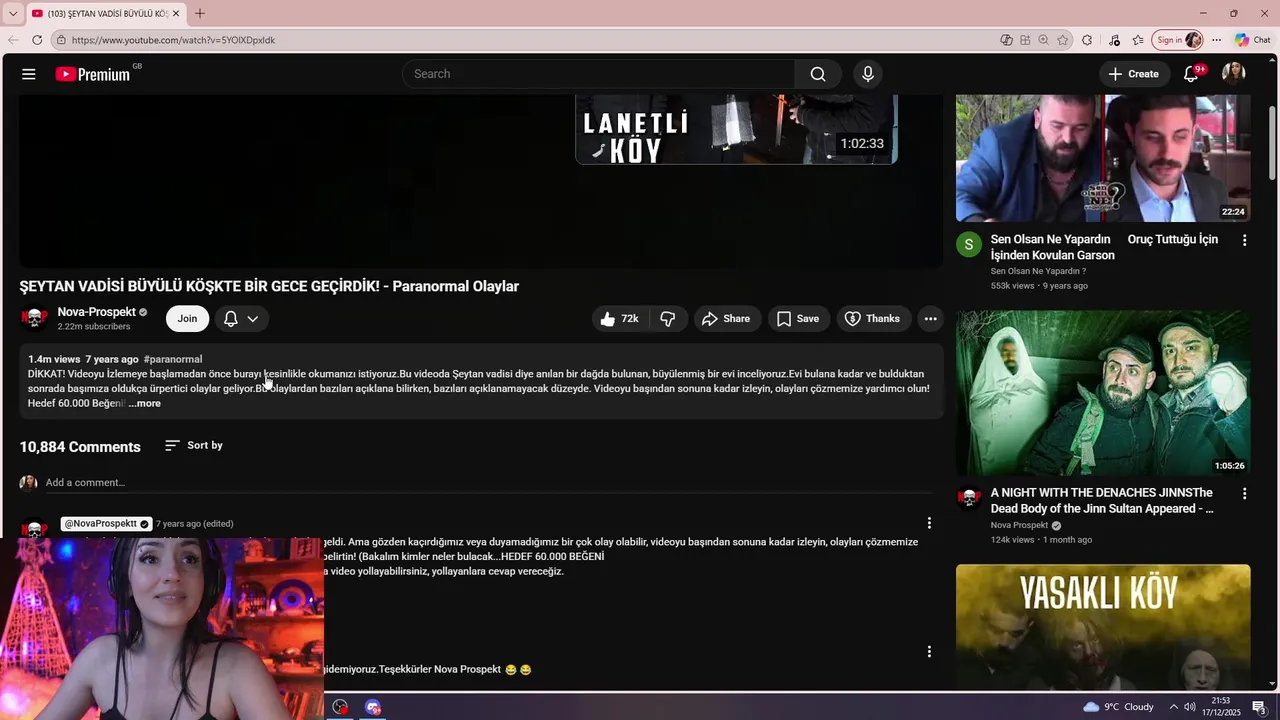Reload the page in browser
Viewport: 1280px width, 720px height.
(37, 40)
